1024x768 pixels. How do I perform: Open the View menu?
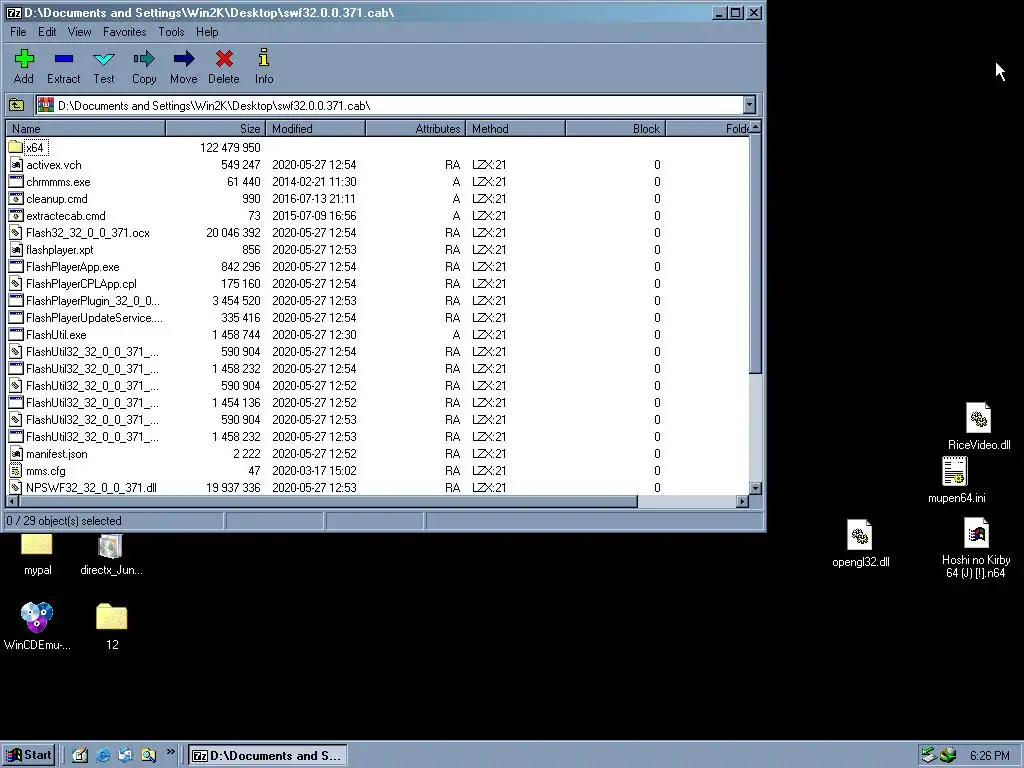[x=80, y=32]
